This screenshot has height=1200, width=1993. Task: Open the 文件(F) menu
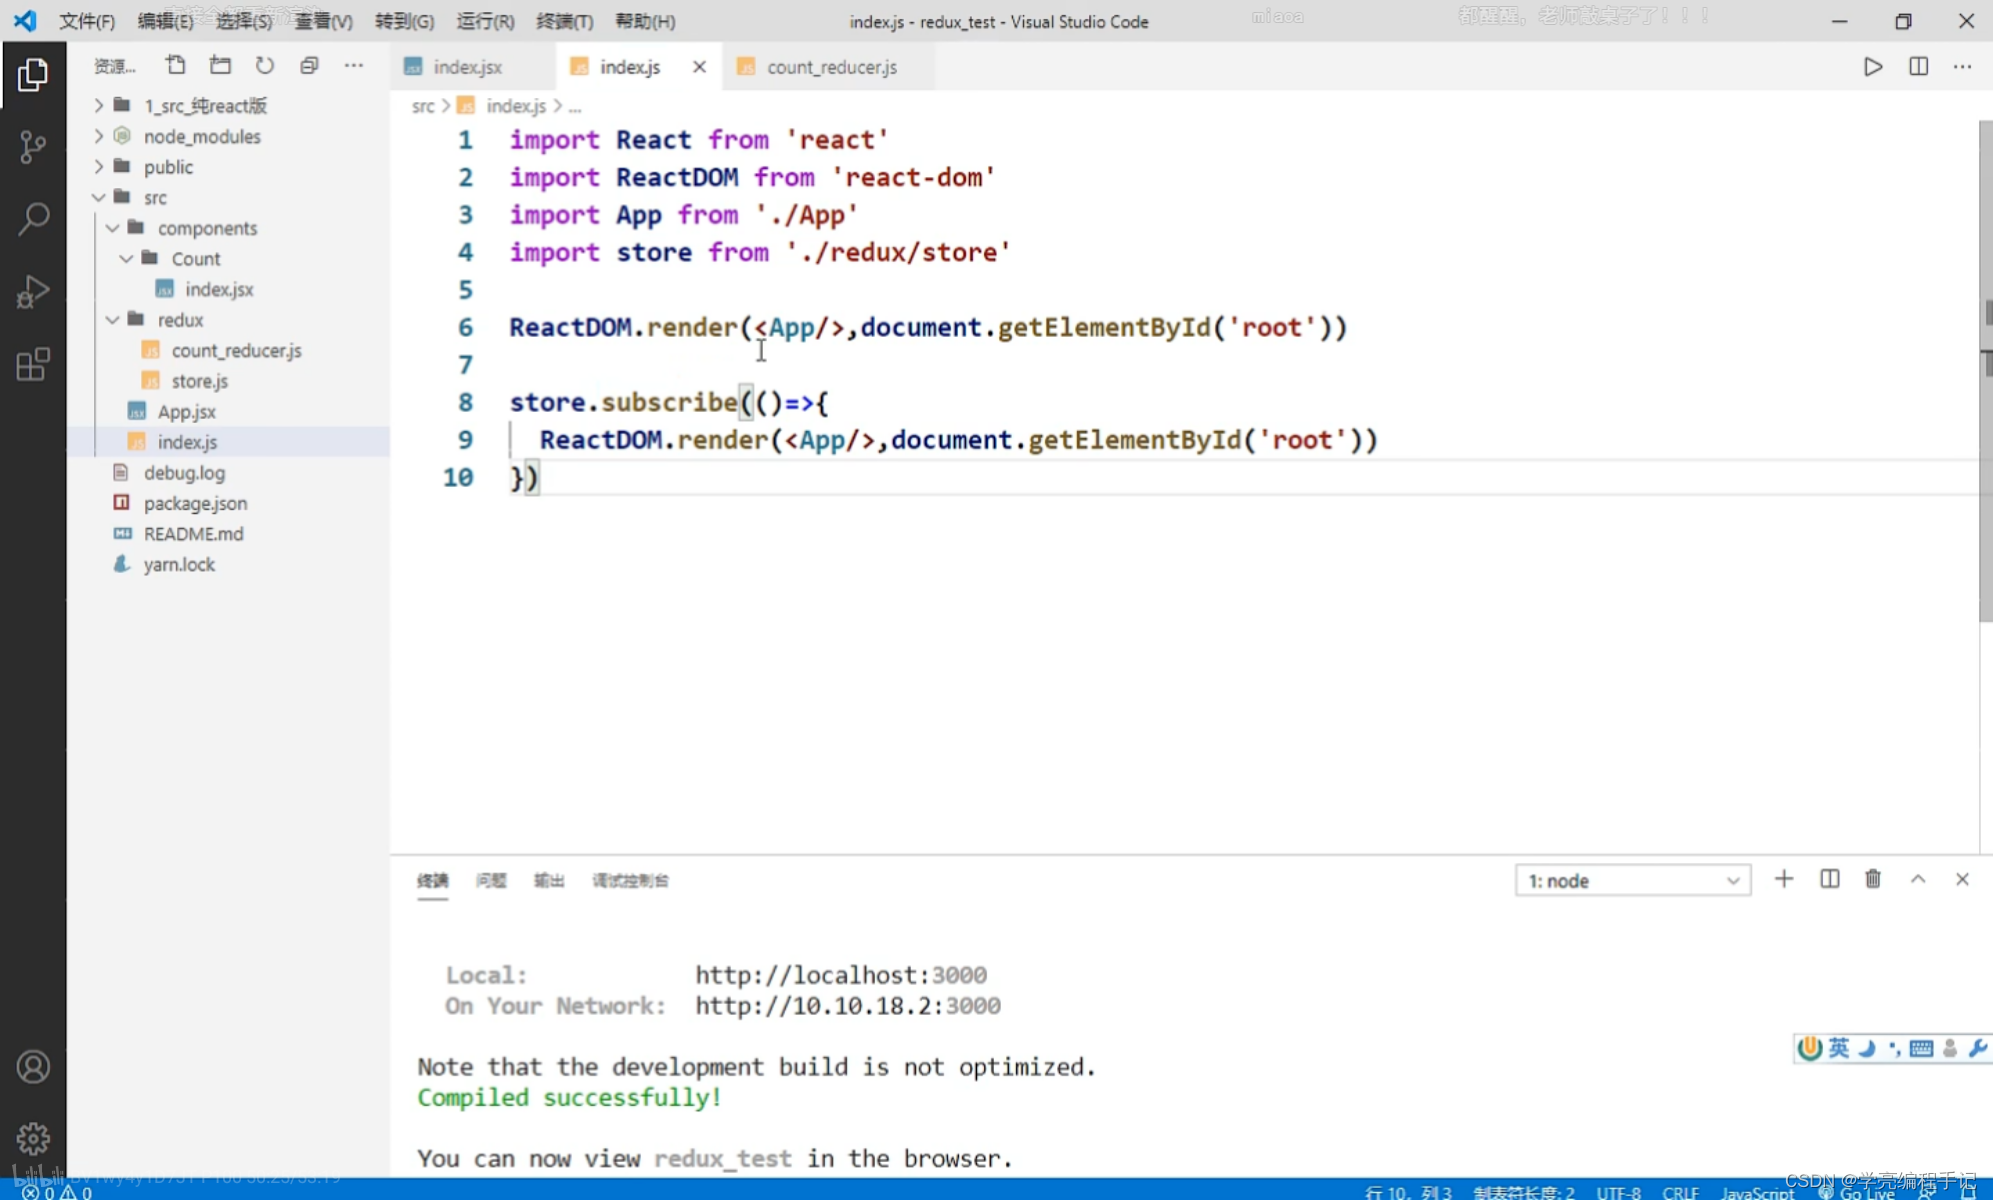[87, 21]
